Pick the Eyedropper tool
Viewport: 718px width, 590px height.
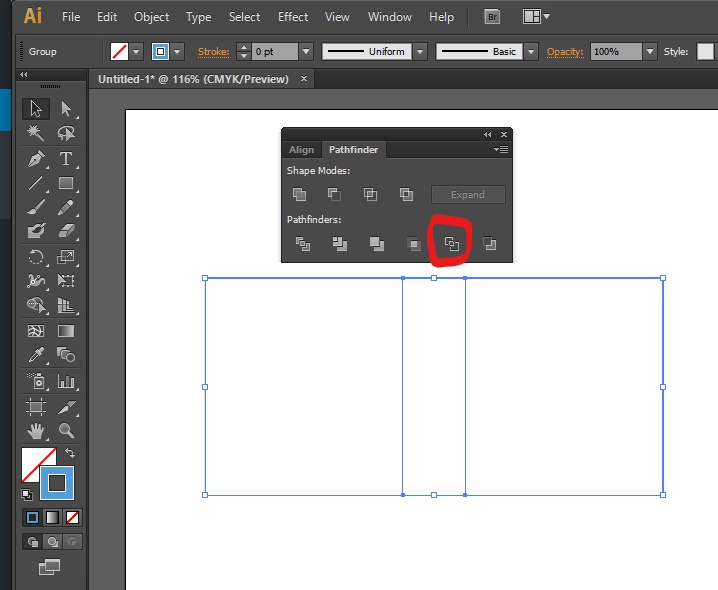click(36, 355)
